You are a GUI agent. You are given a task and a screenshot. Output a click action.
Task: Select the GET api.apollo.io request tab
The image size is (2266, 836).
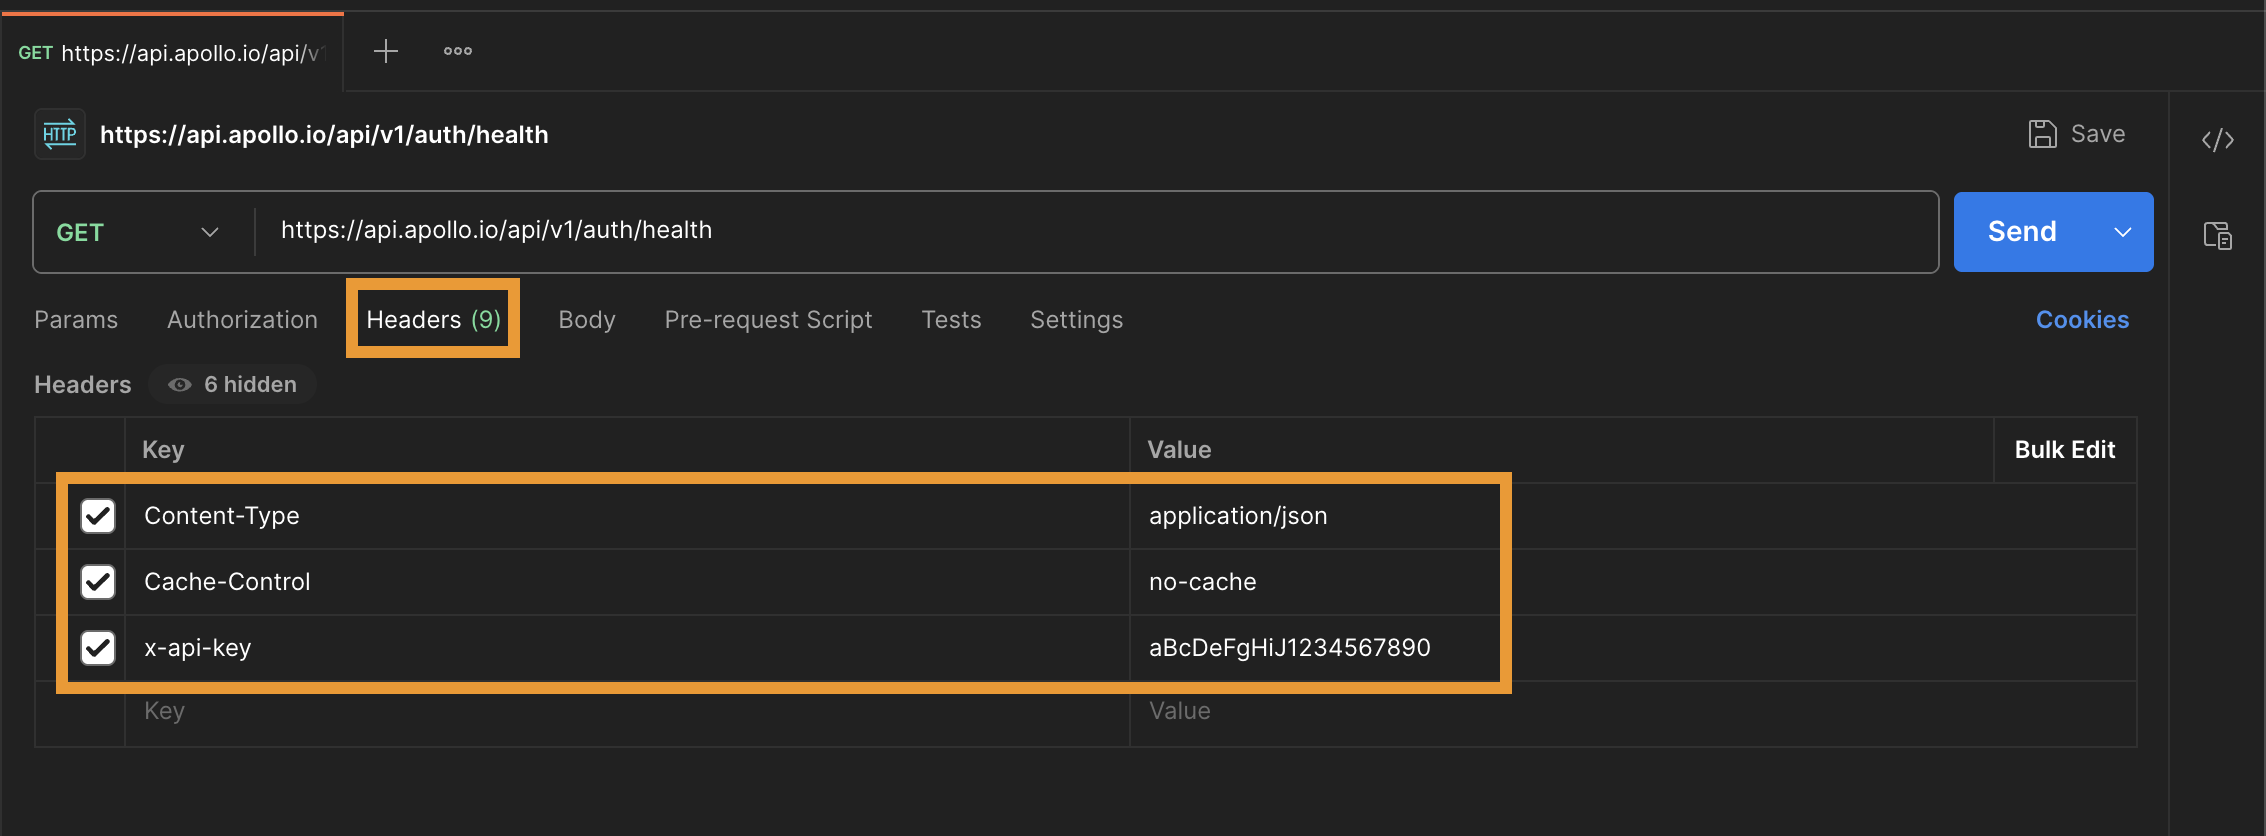pos(172,53)
